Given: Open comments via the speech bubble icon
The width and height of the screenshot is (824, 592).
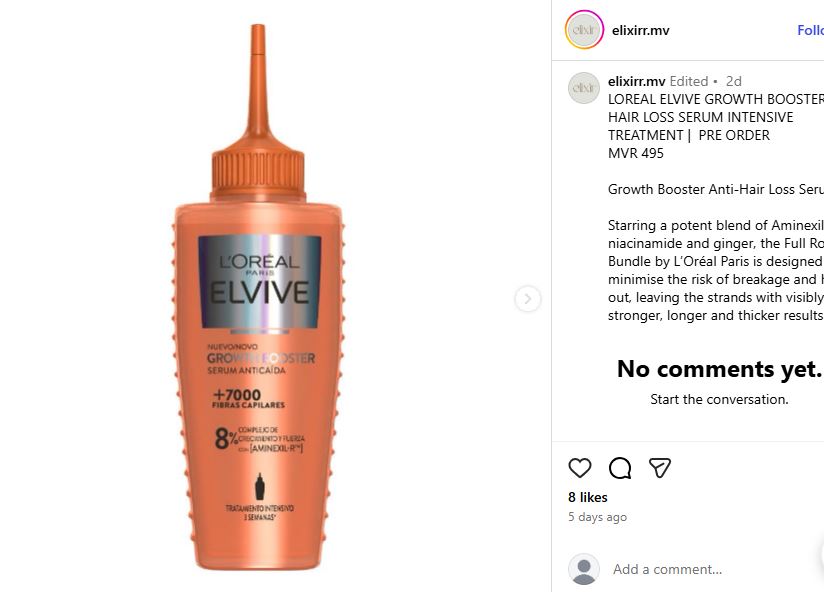Looking at the screenshot, I should [620, 468].
